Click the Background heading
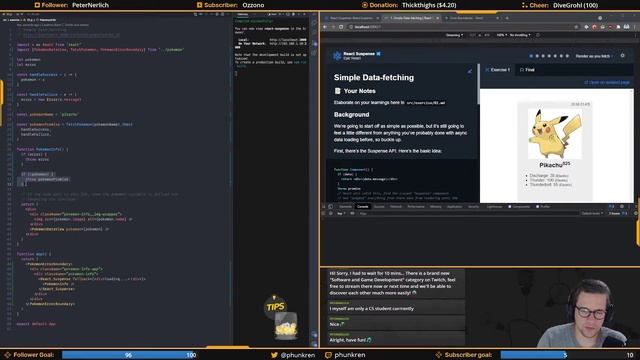The width and height of the screenshot is (640, 360). (x=351, y=115)
